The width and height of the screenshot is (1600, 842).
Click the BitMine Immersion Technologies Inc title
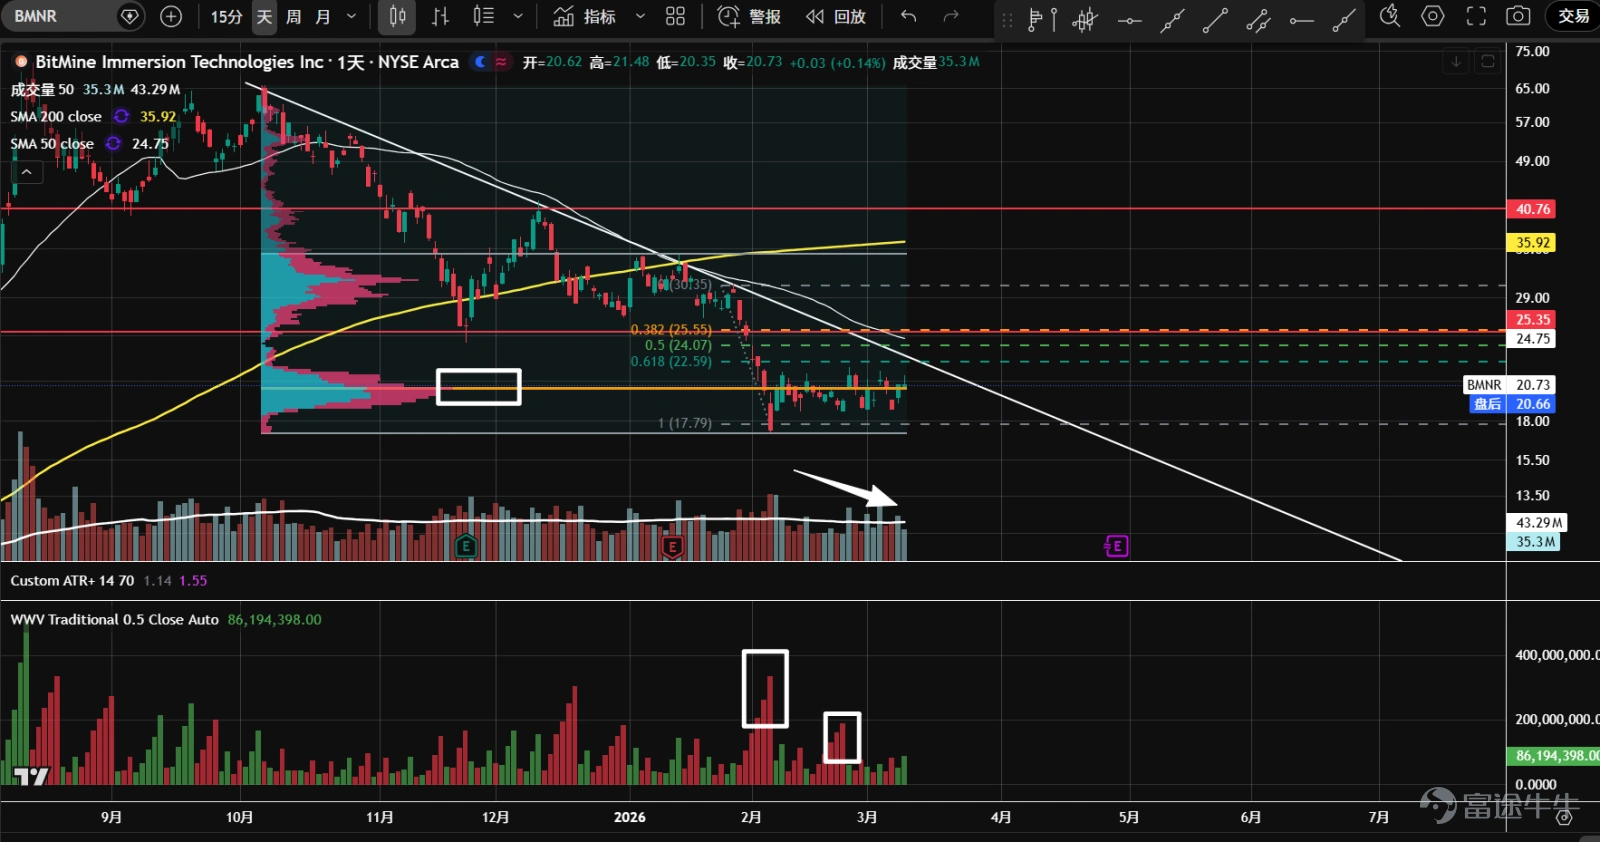click(180, 62)
